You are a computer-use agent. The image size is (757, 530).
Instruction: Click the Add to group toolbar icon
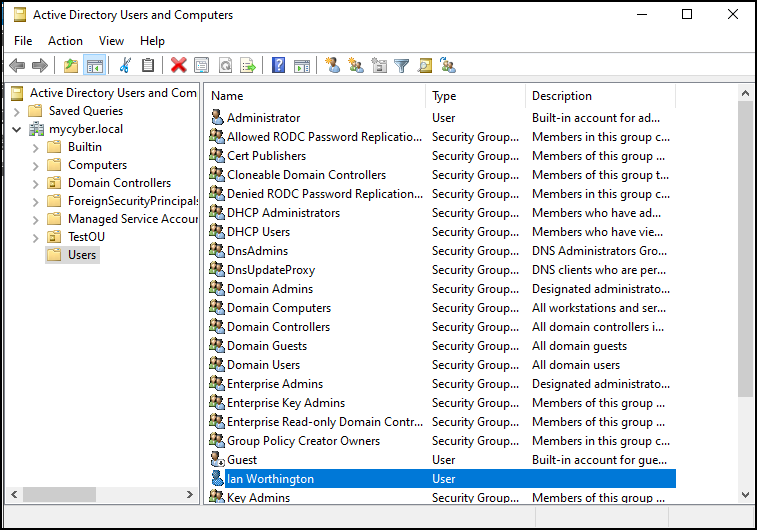pyautogui.click(x=448, y=65)
